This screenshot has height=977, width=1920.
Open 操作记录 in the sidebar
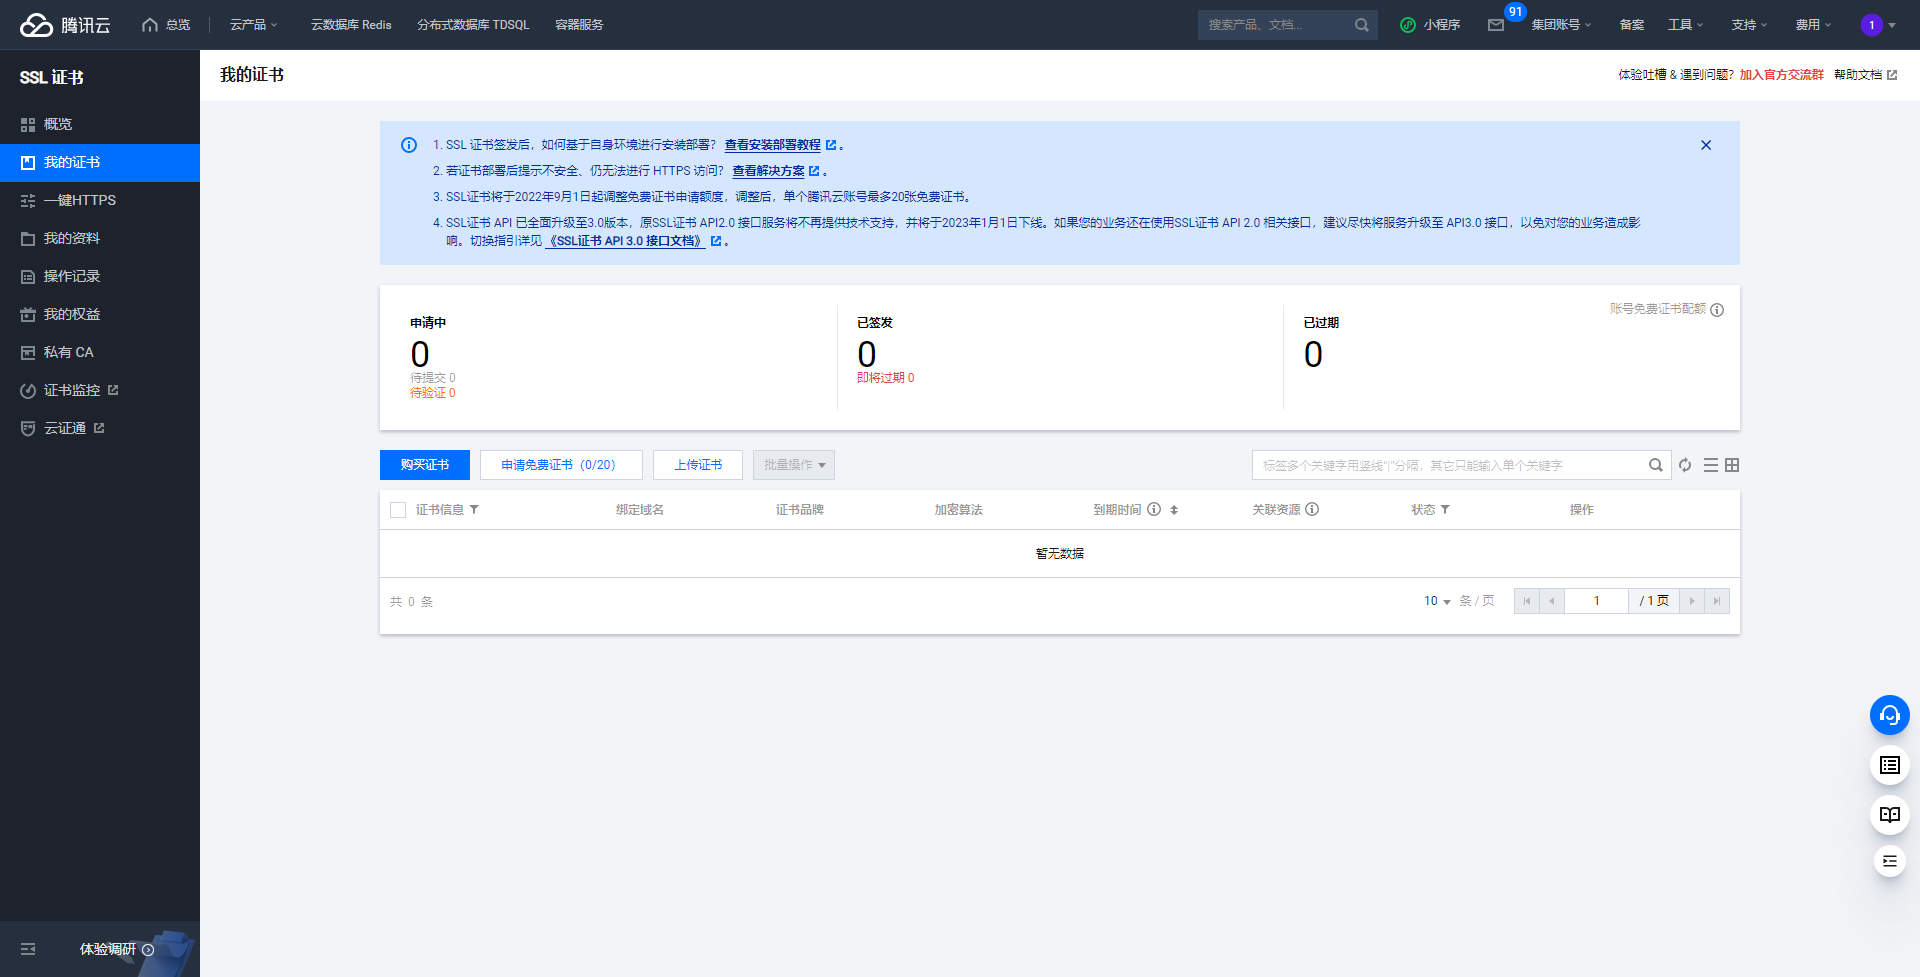point(100,276)
